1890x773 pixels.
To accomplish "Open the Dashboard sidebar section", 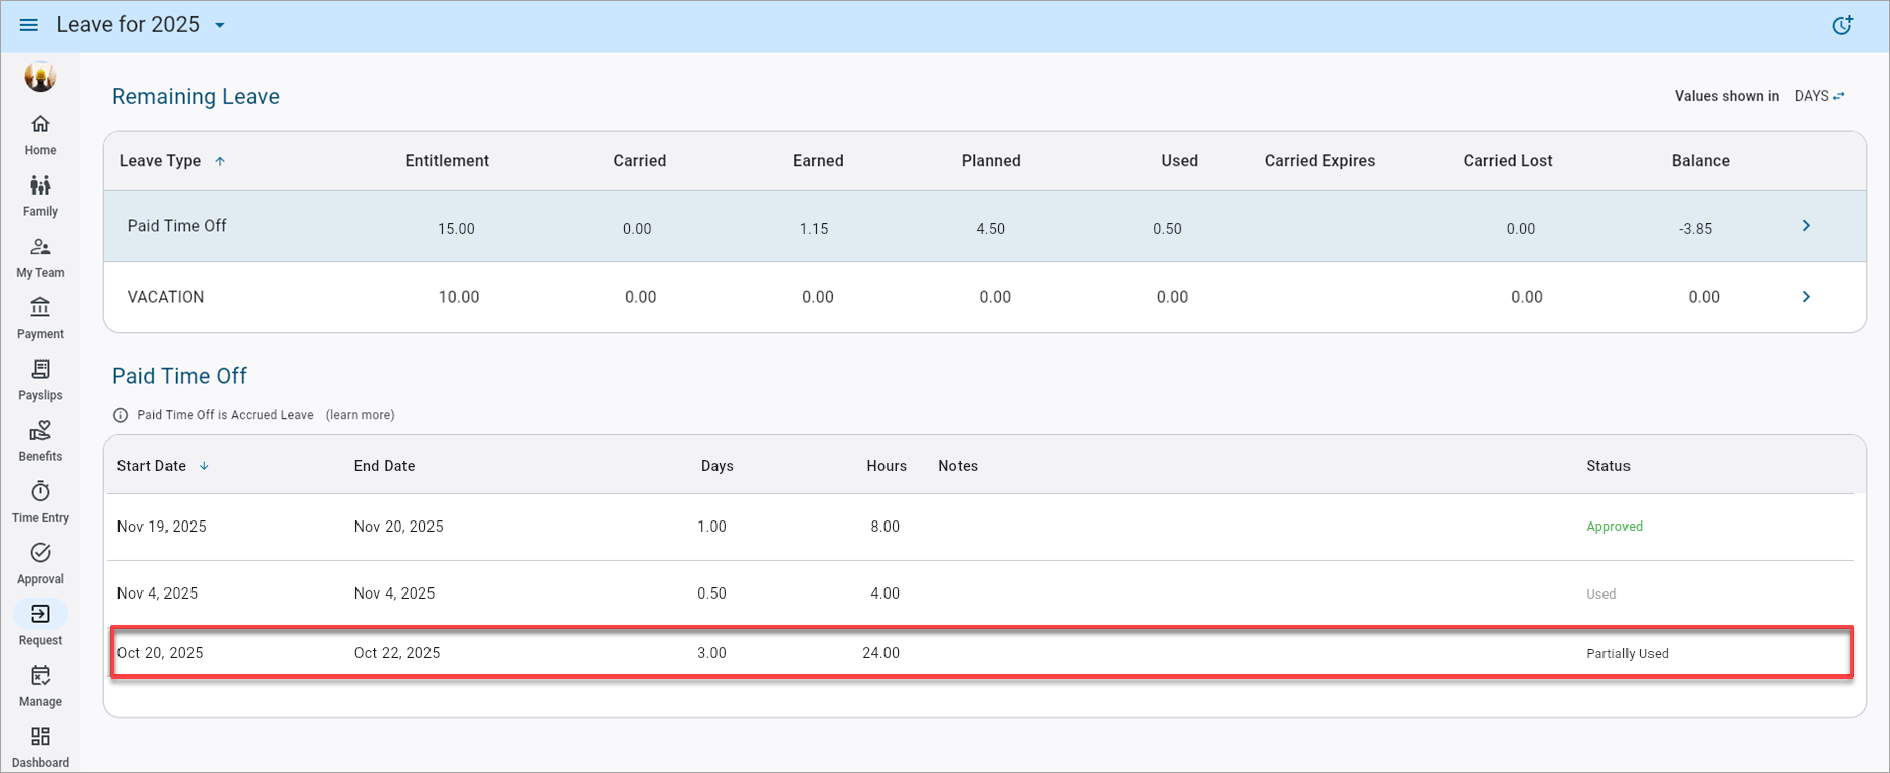I will tap(40, 748).
